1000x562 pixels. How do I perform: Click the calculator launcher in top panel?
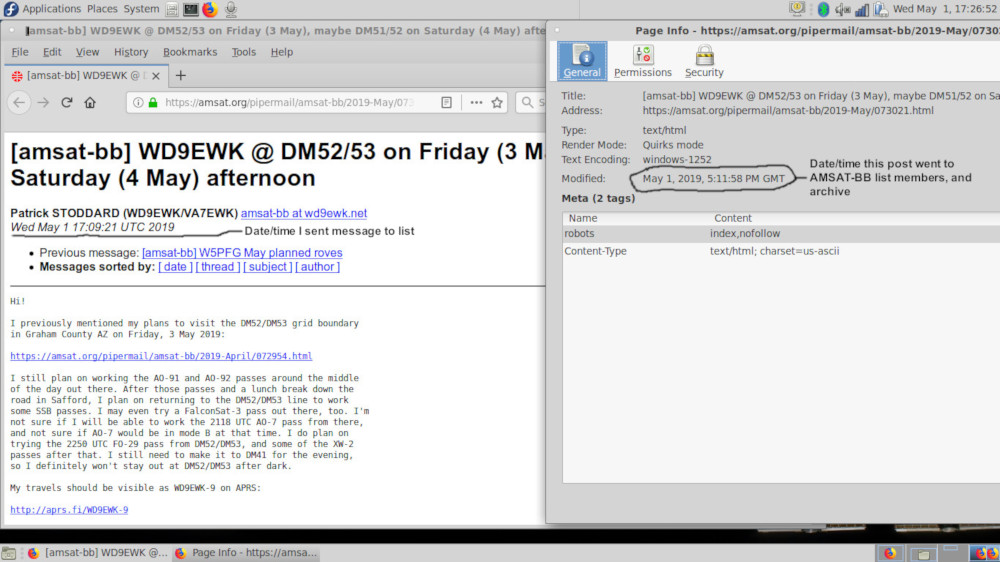click(172, 9)
